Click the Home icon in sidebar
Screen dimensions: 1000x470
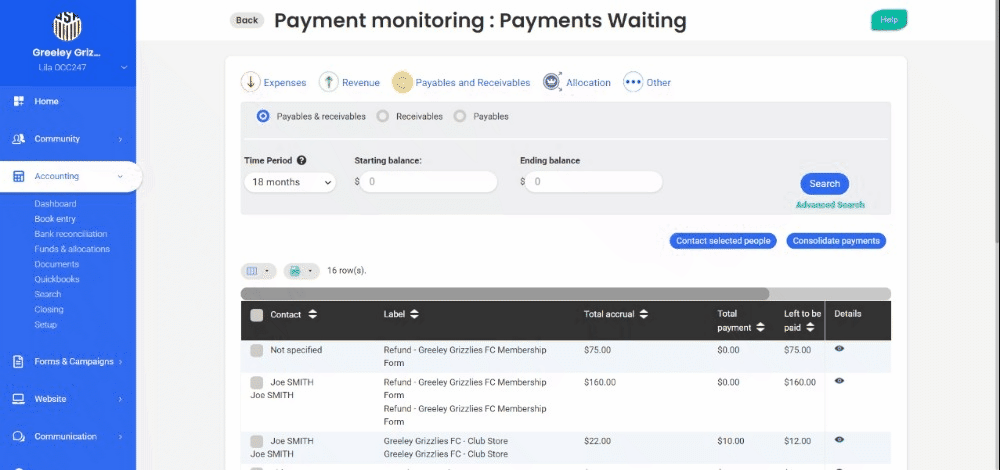click(x=18, y=101)
